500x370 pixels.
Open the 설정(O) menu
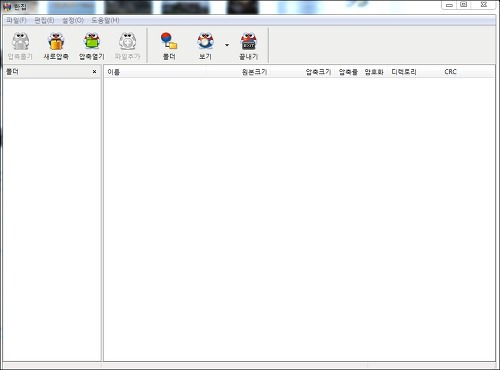pyautogui.click(x=73, y=20)
